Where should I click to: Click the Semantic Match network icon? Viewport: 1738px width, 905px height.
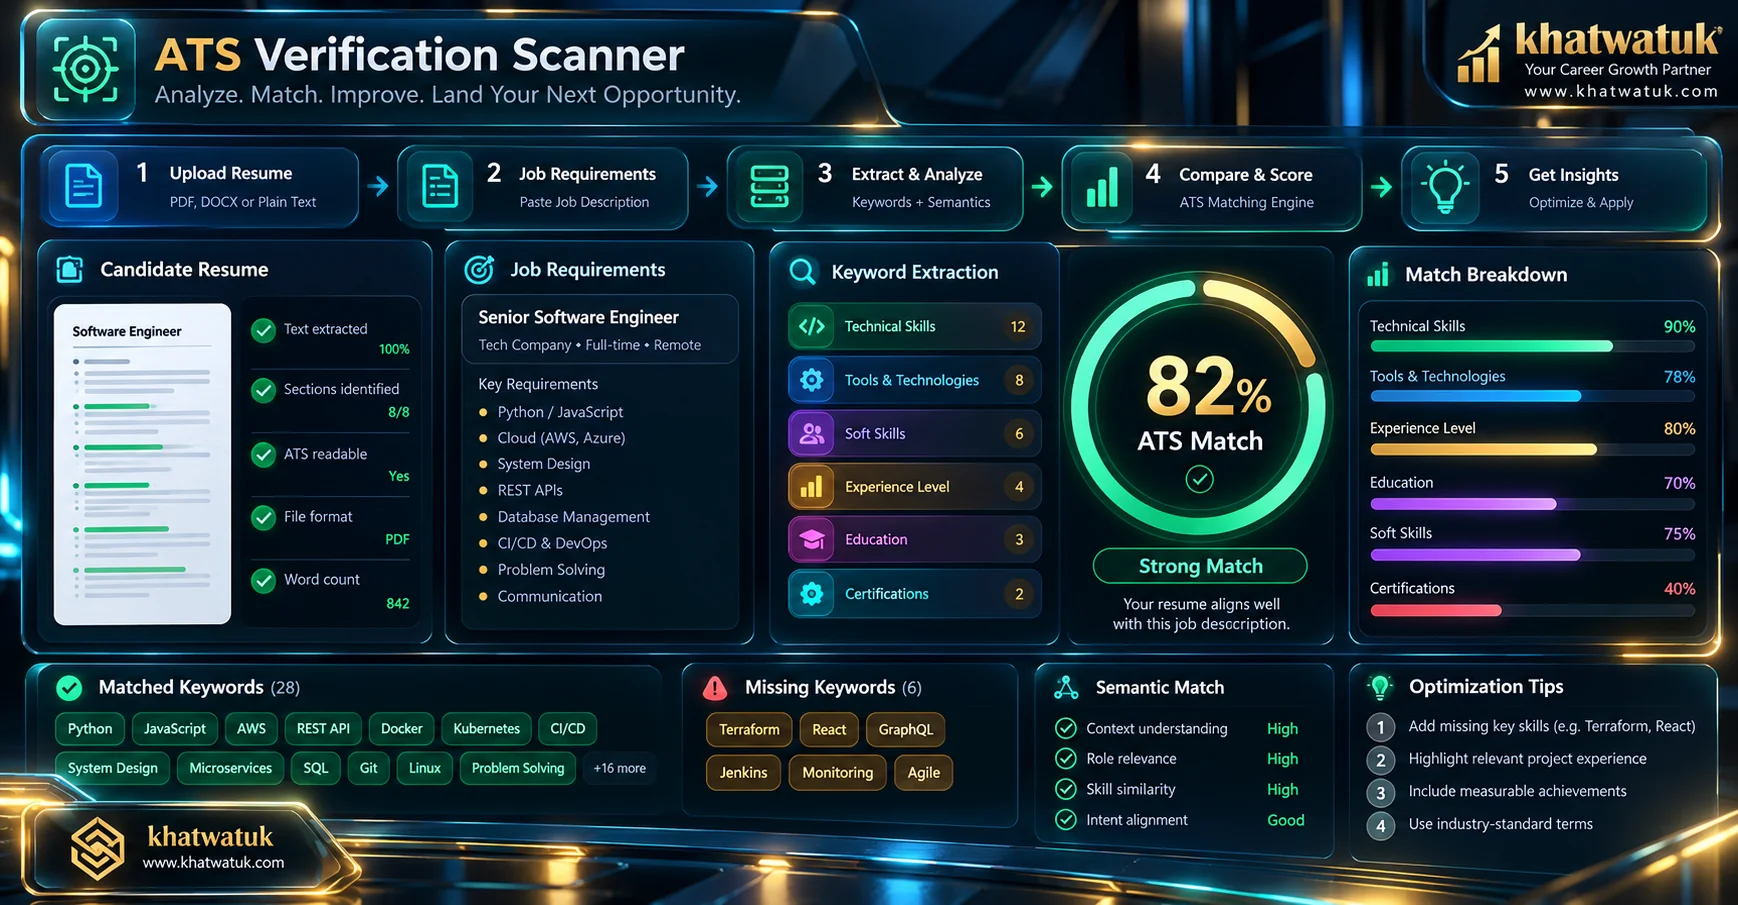[x=1066, y=687]
